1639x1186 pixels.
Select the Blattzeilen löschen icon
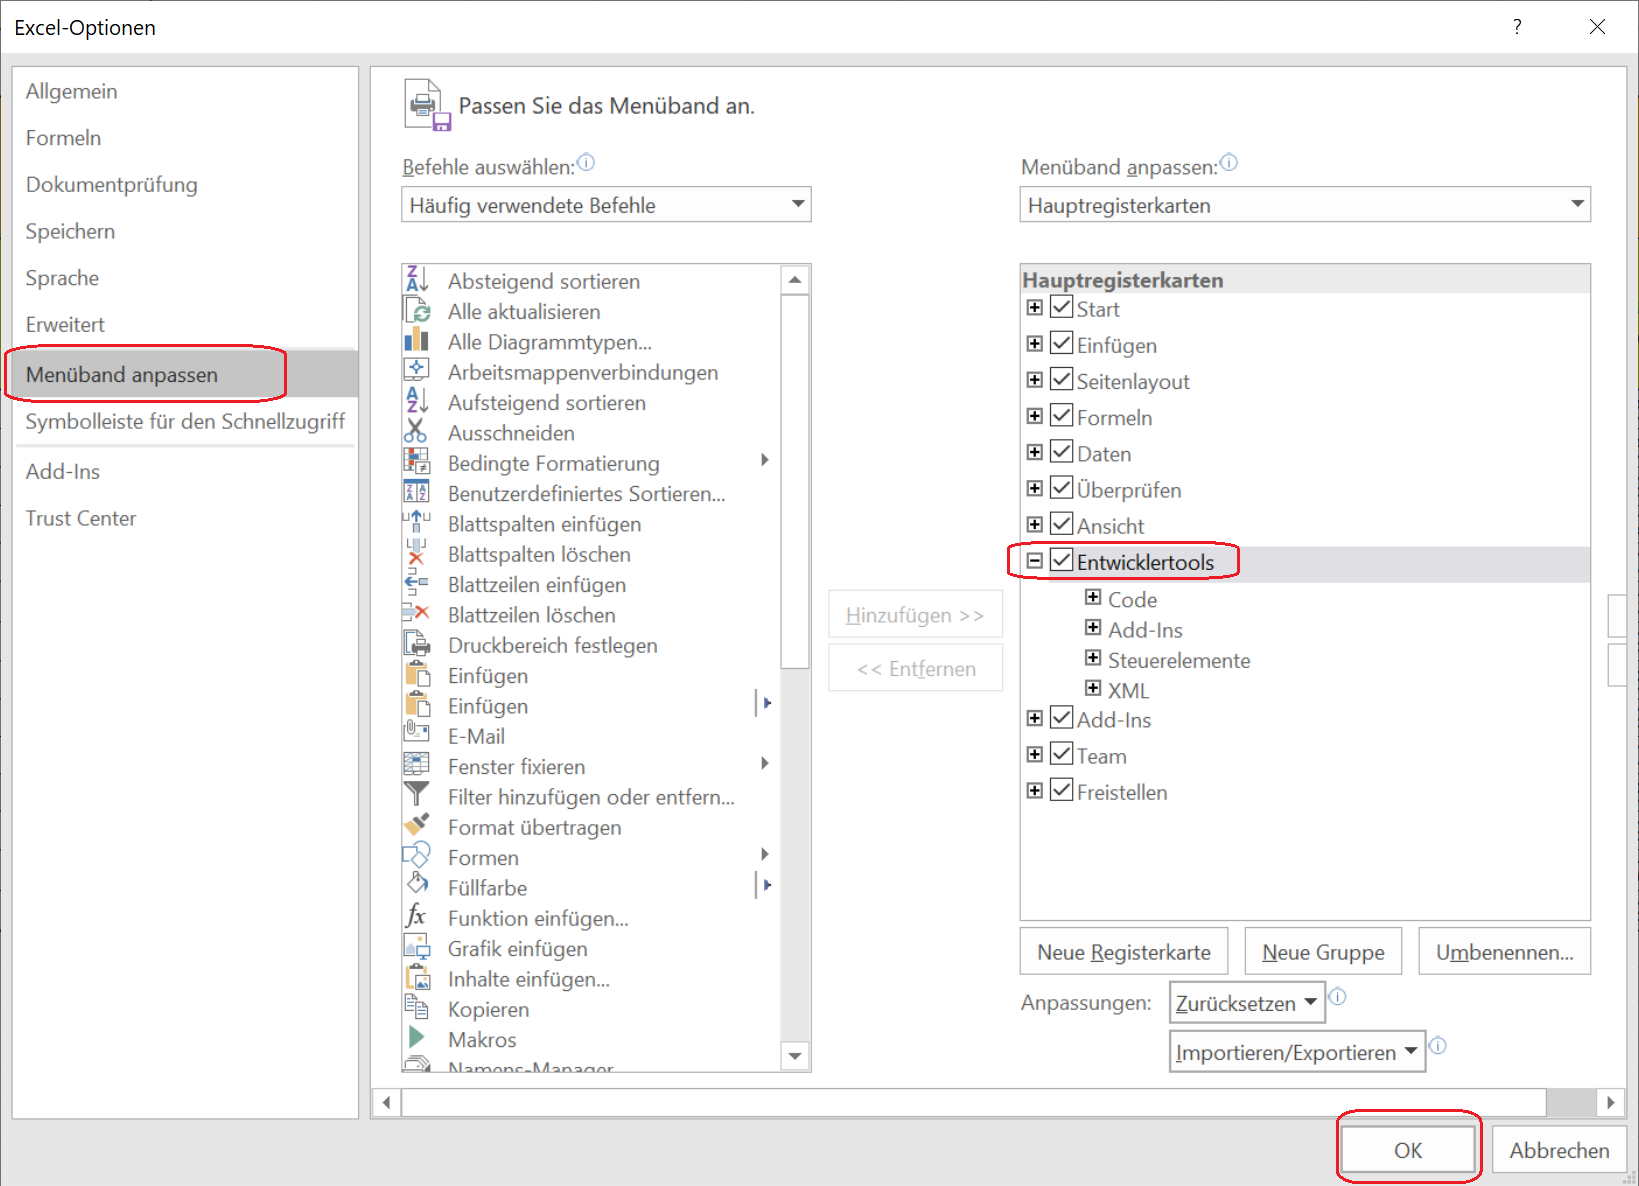417,613
